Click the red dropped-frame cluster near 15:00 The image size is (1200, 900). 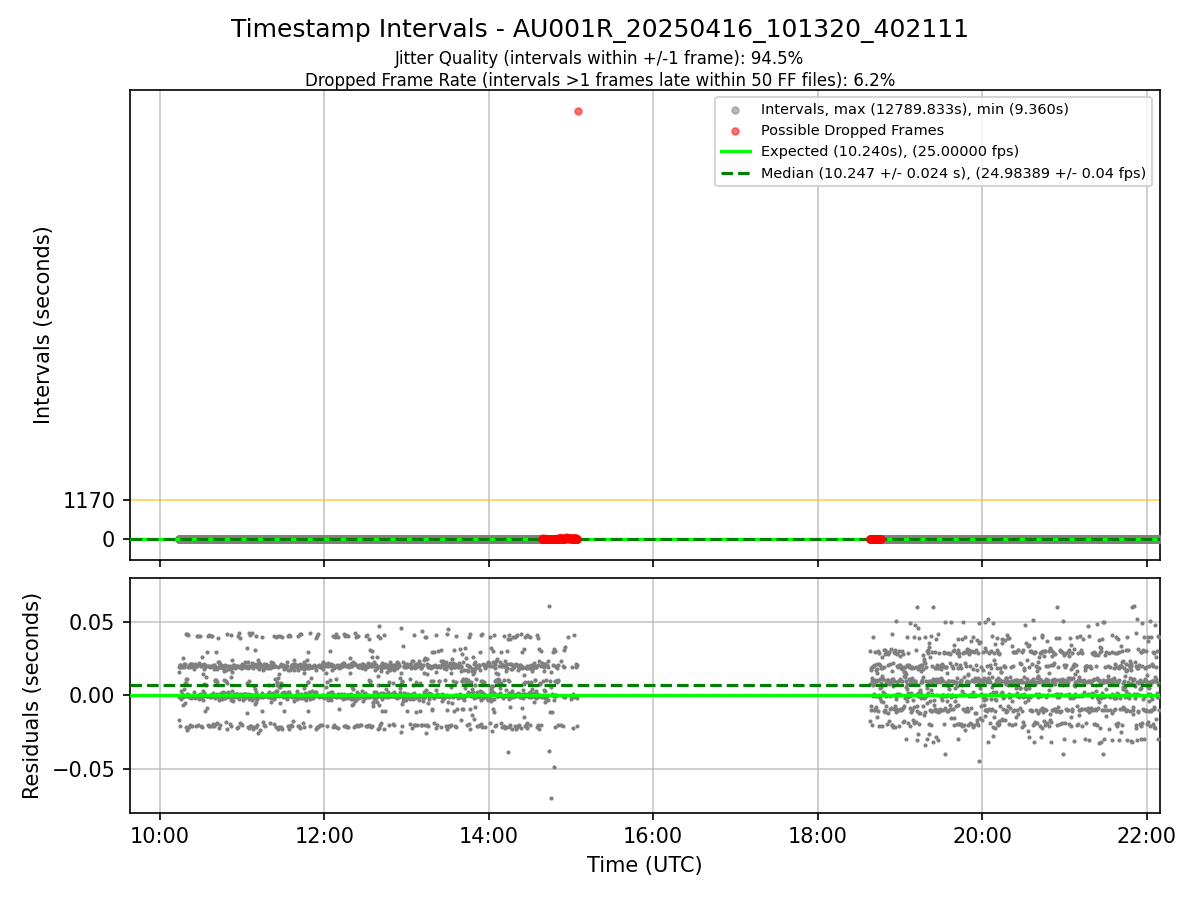click(560, 539)
